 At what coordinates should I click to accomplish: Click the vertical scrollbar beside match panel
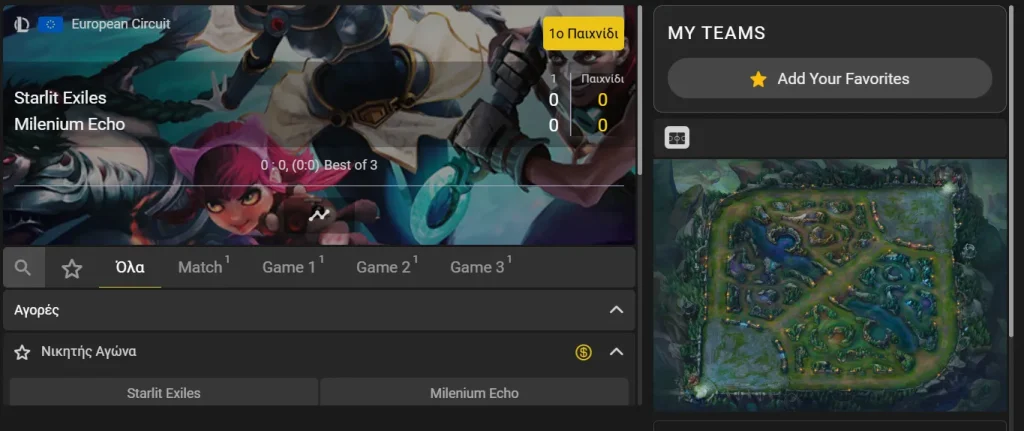coord(640,90)
